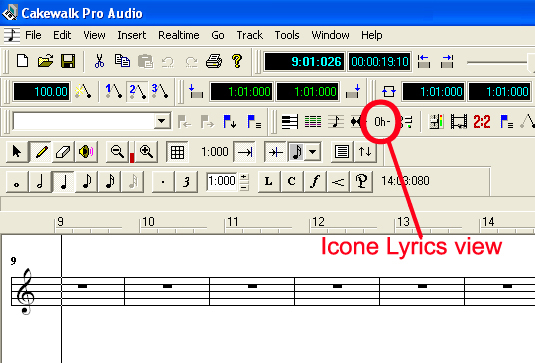Open the Staff view note icon
Image resolution: width=535 pixels, height=363 pixels.
coord(336,122)
